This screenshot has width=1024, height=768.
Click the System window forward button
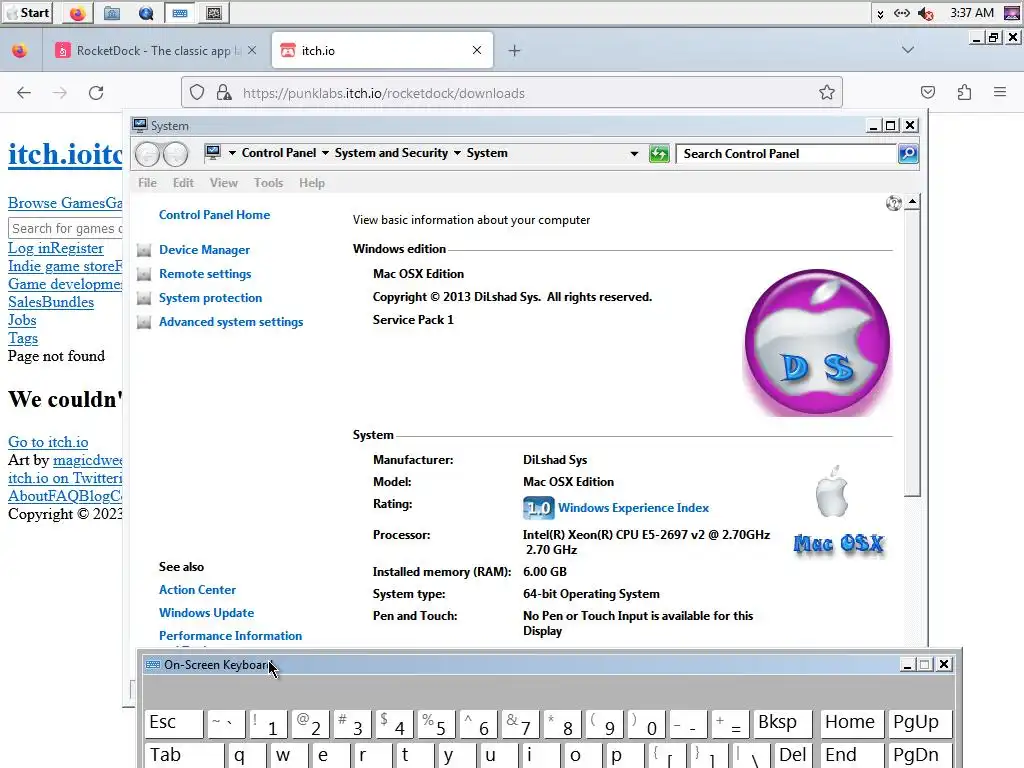click(176, 154)
